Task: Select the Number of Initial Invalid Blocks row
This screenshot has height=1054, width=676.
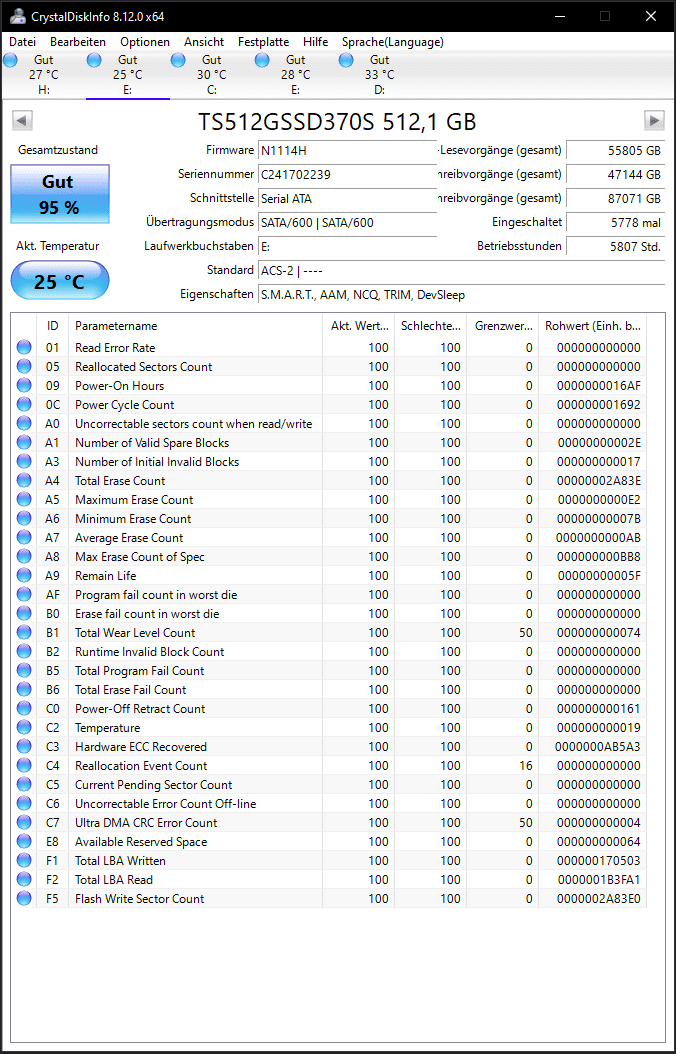Action: [x=329, y=462]
